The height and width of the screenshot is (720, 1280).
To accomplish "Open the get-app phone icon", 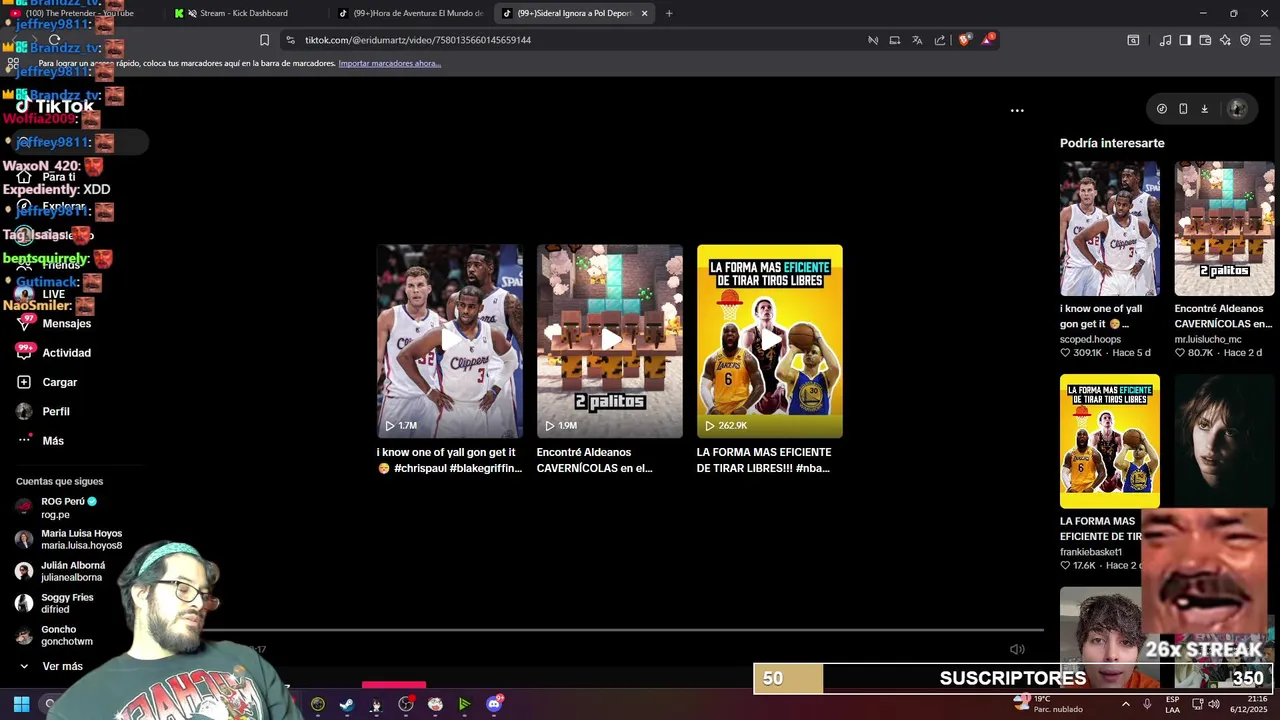I will coord(1183,109).
